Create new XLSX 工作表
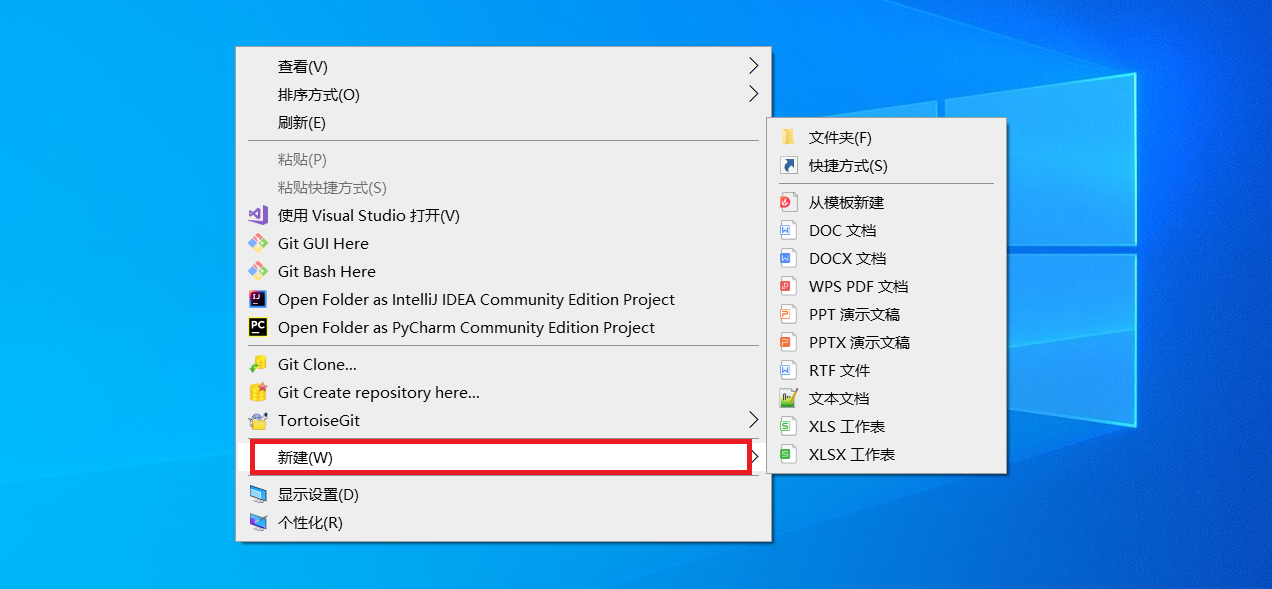The width and height of the screenshot is (1272, 589). (x=886, y=455)
